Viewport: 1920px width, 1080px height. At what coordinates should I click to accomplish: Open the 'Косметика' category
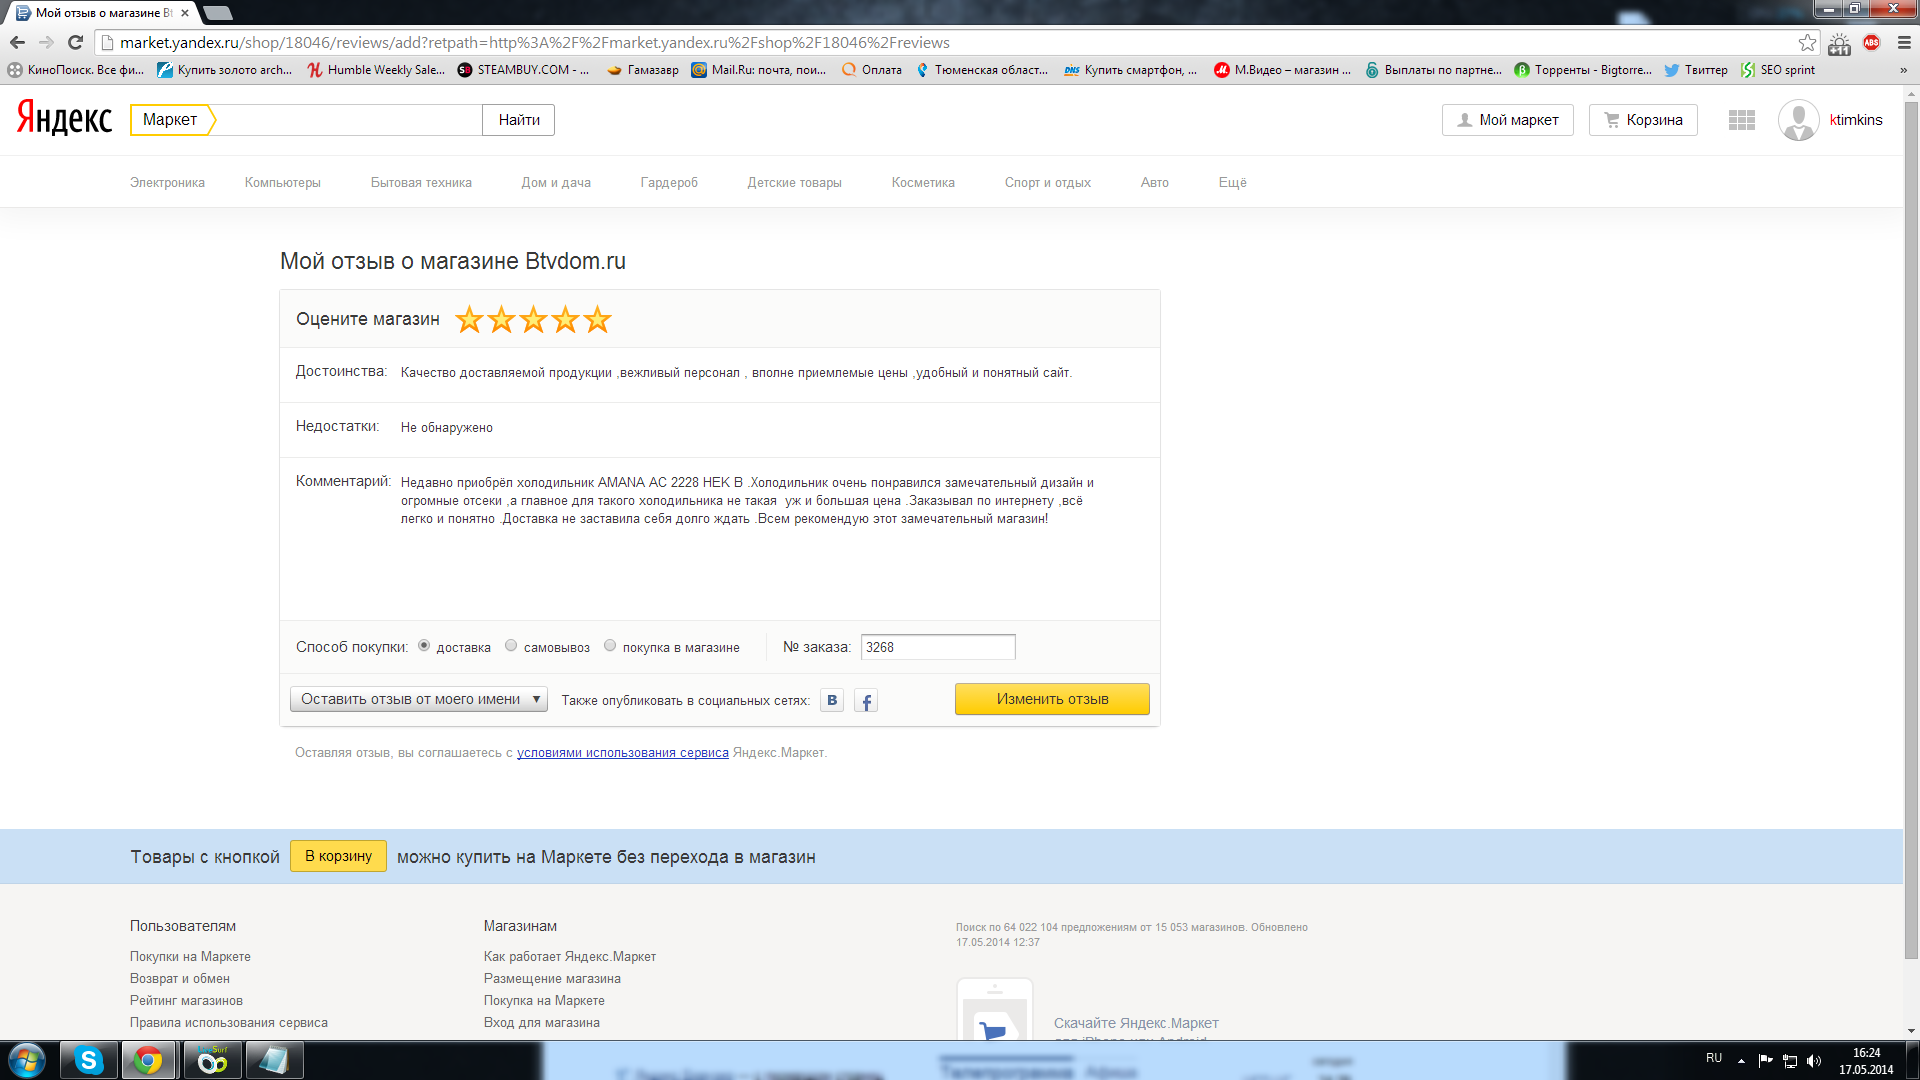pyautogui.click(x=923, y=183)
